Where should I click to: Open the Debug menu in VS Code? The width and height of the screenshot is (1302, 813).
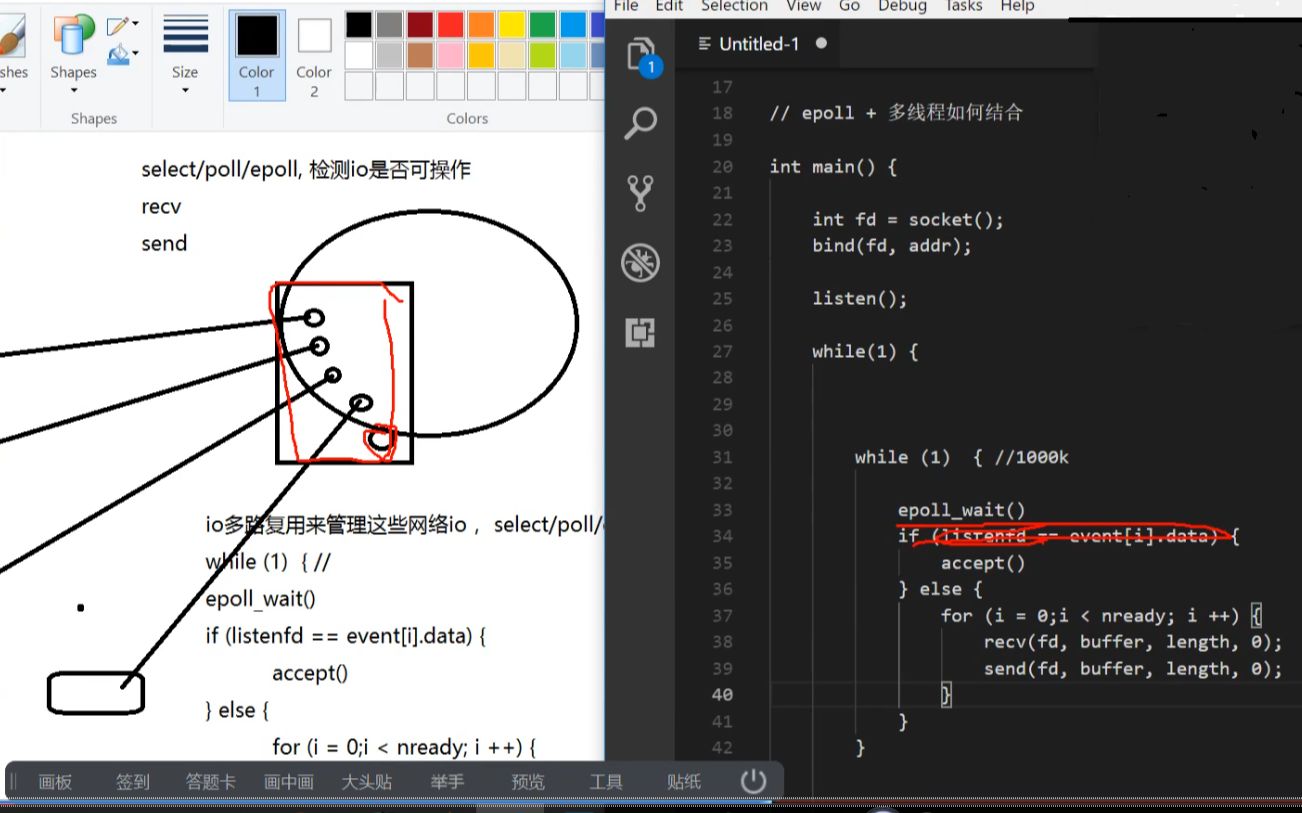click(x=901, y=7)
